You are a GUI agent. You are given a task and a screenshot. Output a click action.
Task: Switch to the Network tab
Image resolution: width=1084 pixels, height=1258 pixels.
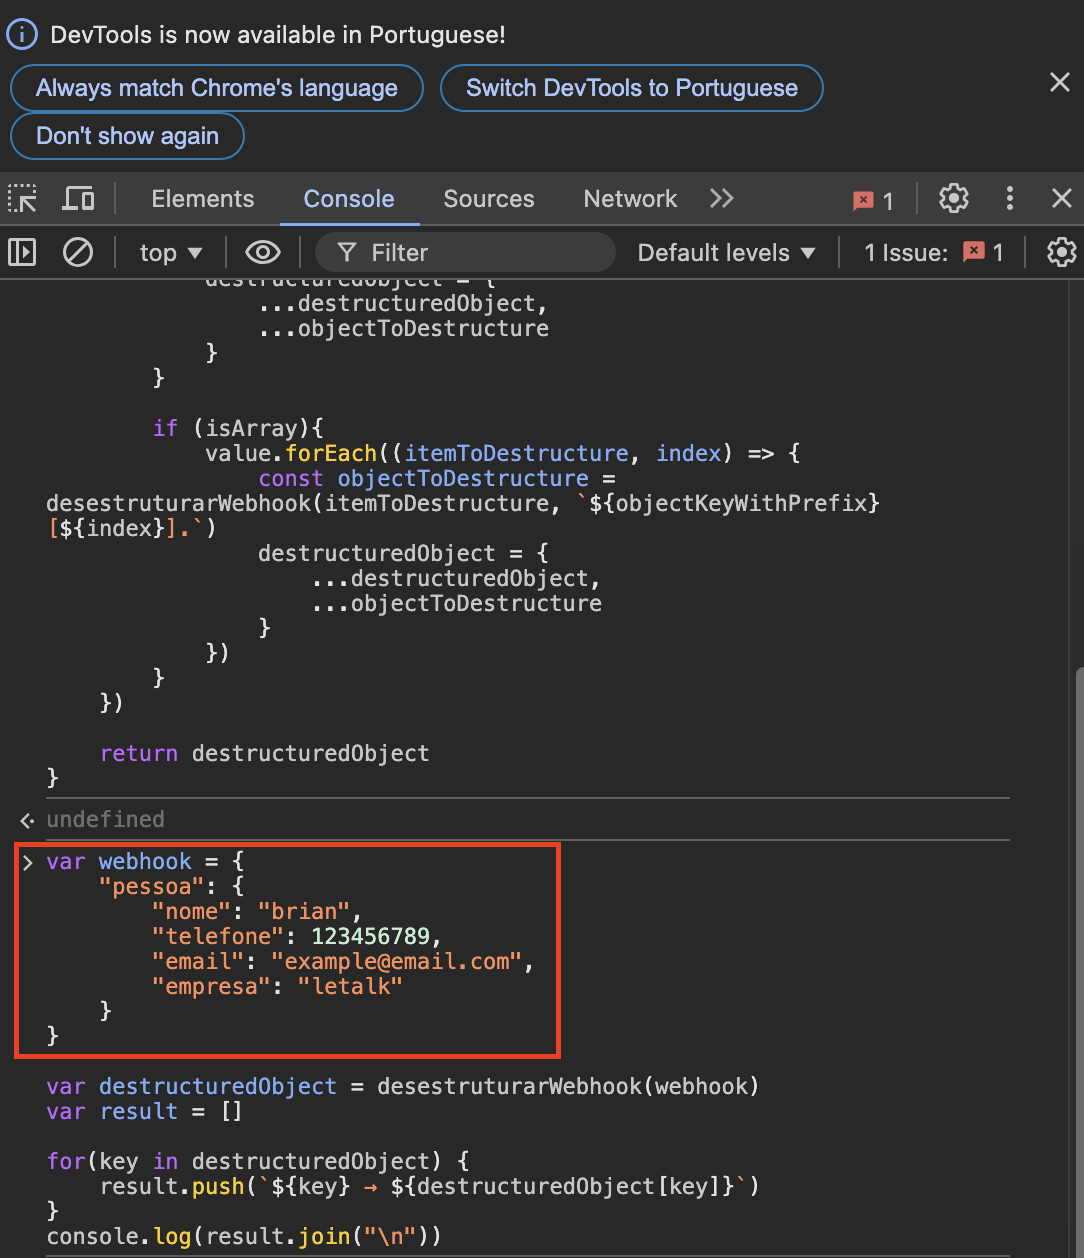click(x=630, y=199)
